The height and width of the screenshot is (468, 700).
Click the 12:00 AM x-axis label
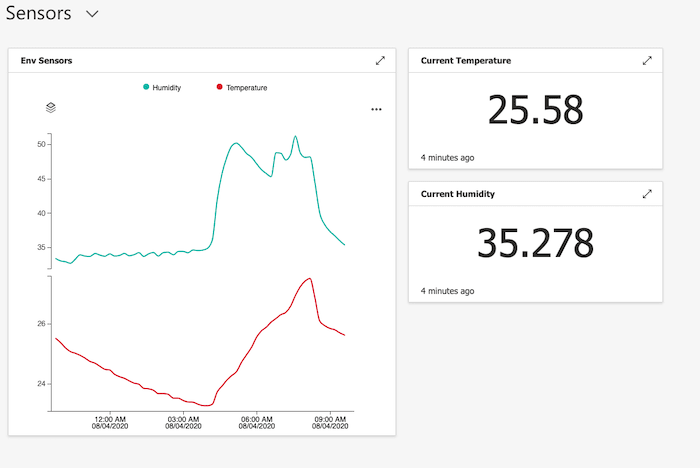click(110, 422)
